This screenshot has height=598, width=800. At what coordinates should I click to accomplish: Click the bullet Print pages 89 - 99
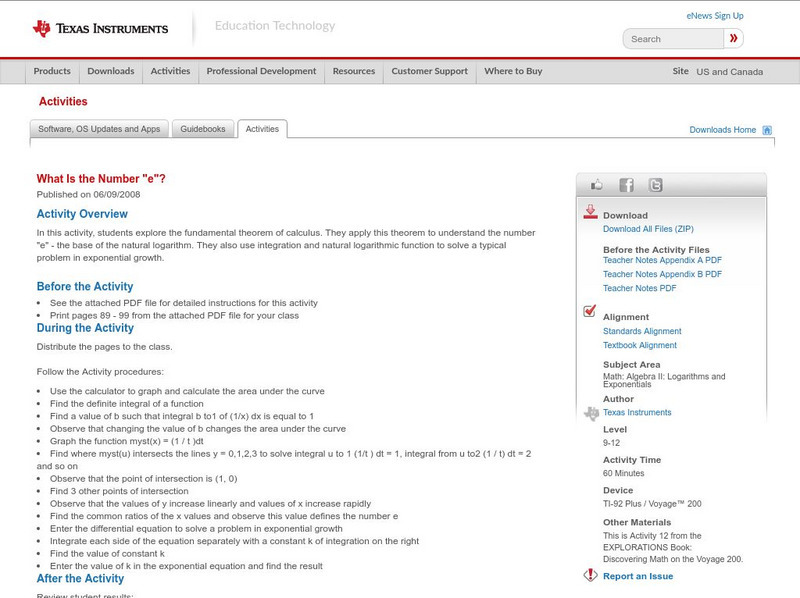tap(174, 315)
